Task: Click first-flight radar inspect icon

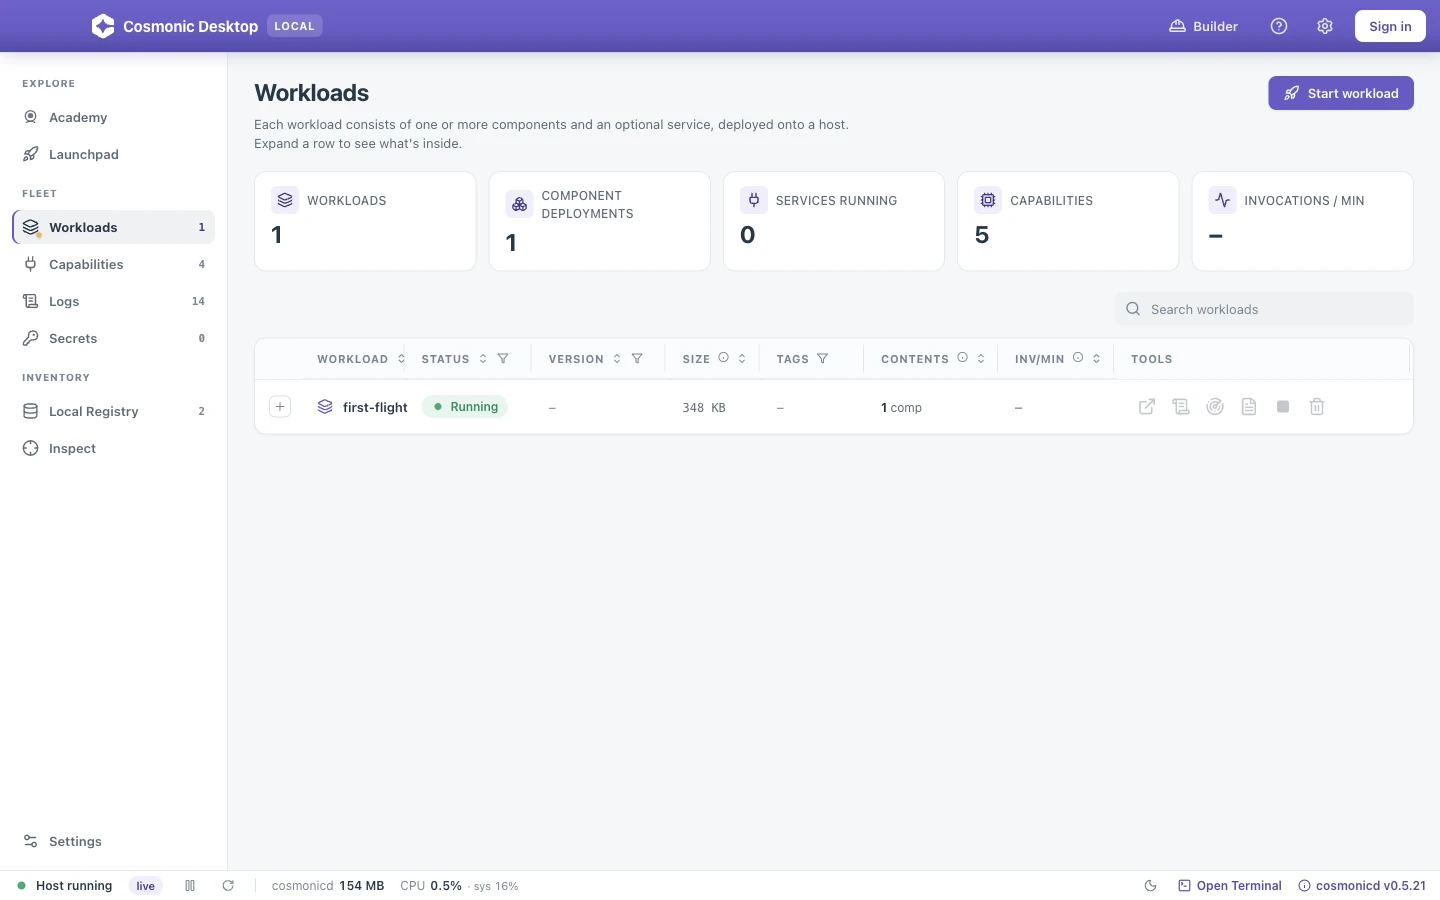Action: (x=1215, y=407)
